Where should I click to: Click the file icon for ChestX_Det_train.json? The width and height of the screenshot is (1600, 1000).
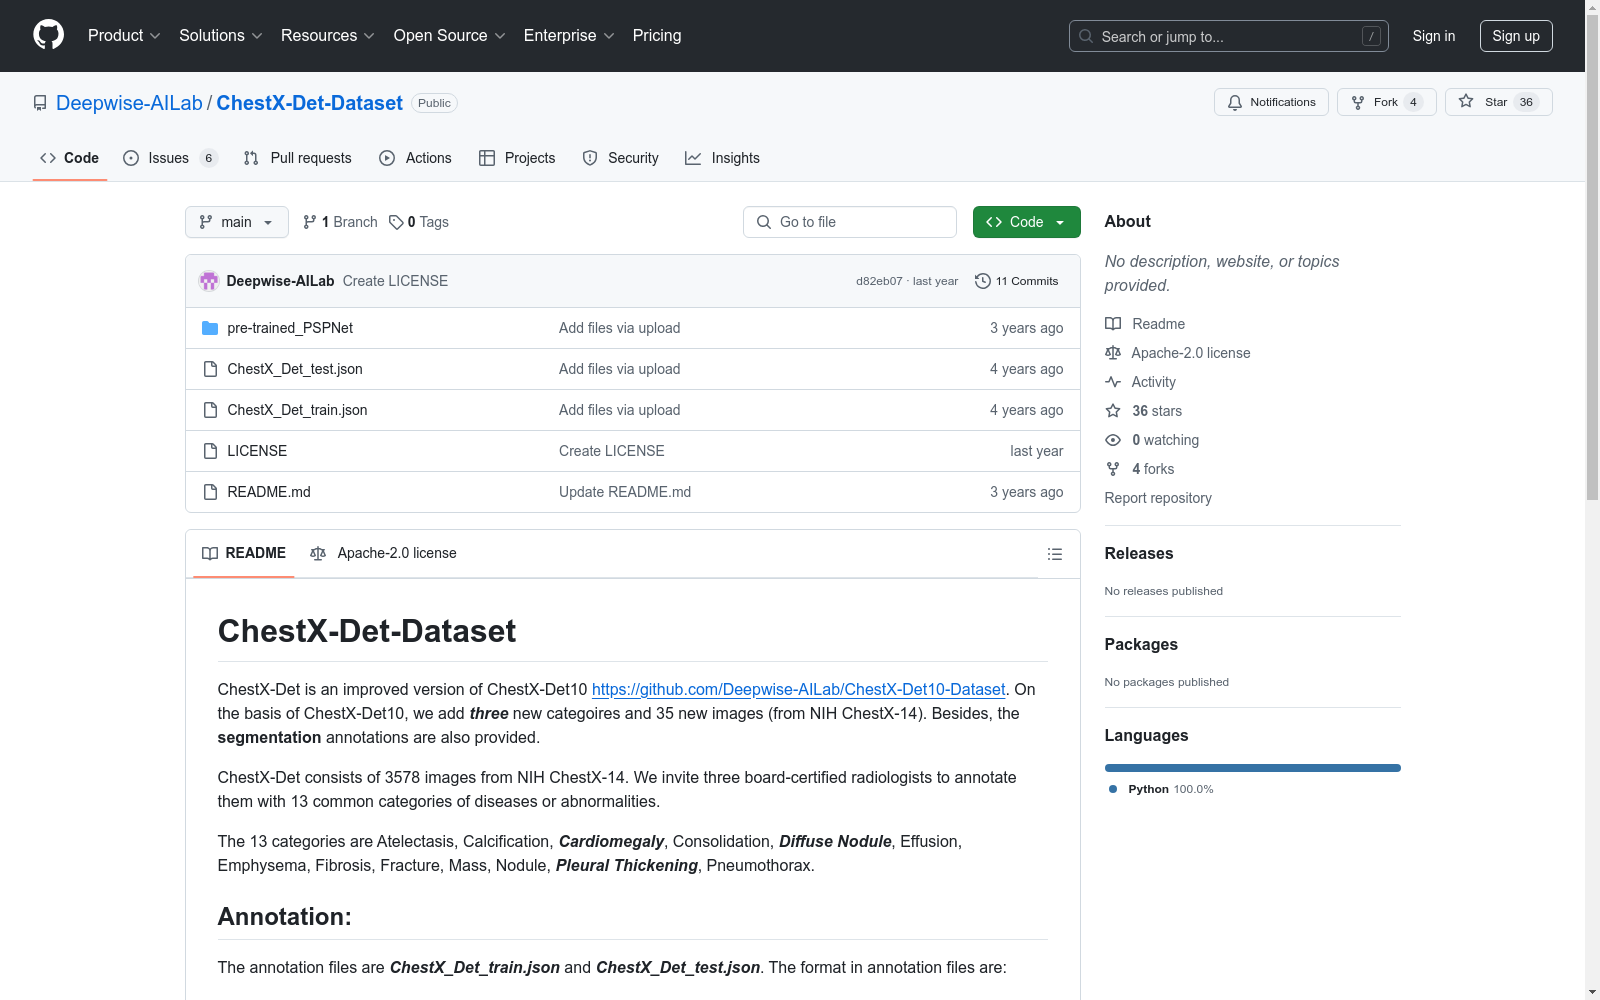tap(210, 410)
